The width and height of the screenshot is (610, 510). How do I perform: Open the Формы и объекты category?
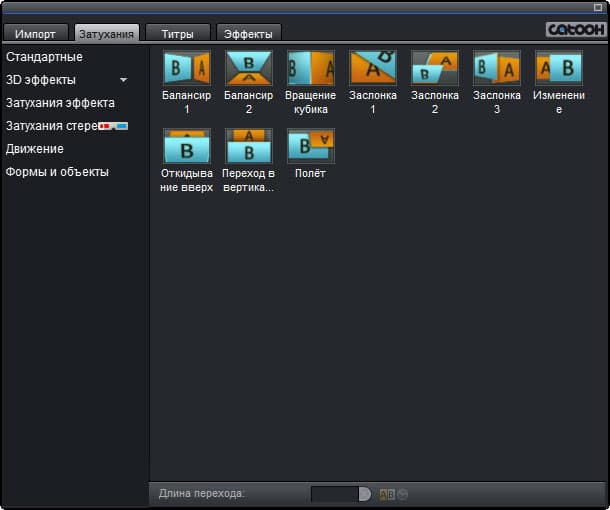point(57,172)
